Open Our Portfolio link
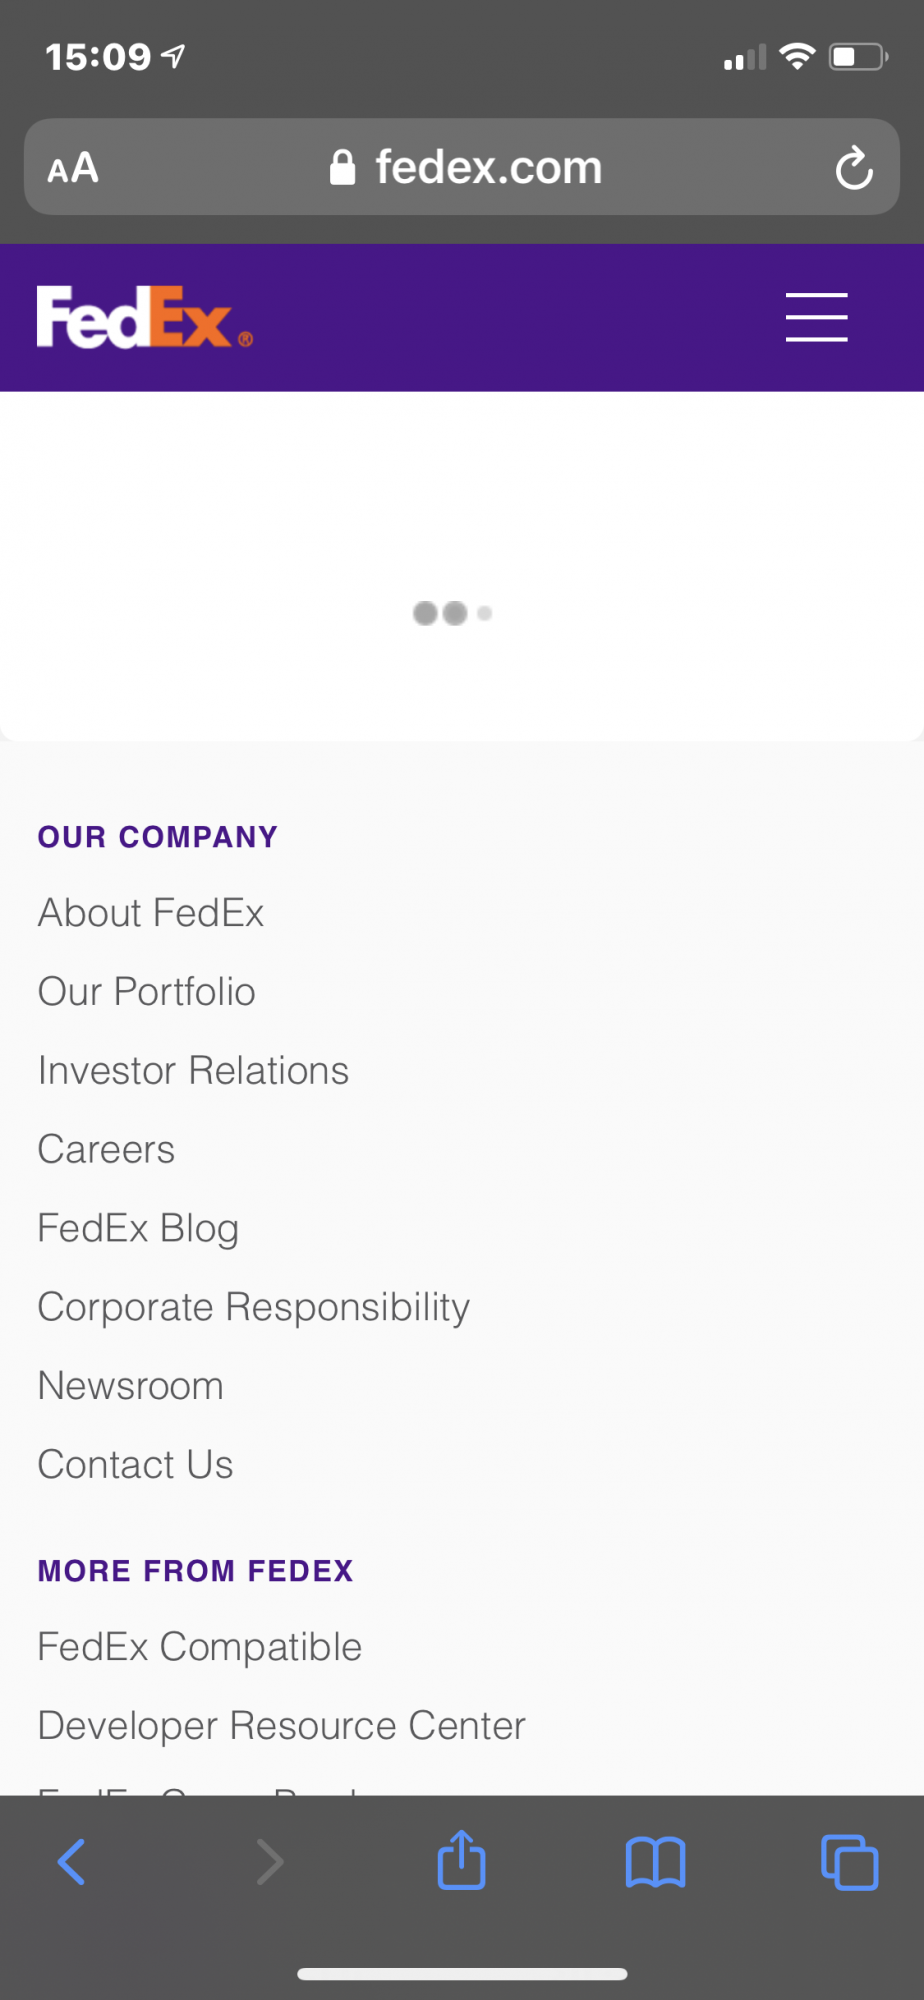 tap(147, 992)
